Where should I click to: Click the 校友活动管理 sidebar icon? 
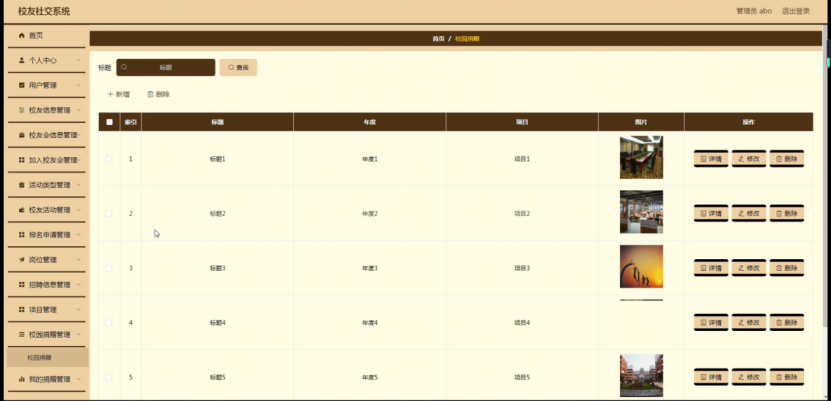tap(22, 210)
